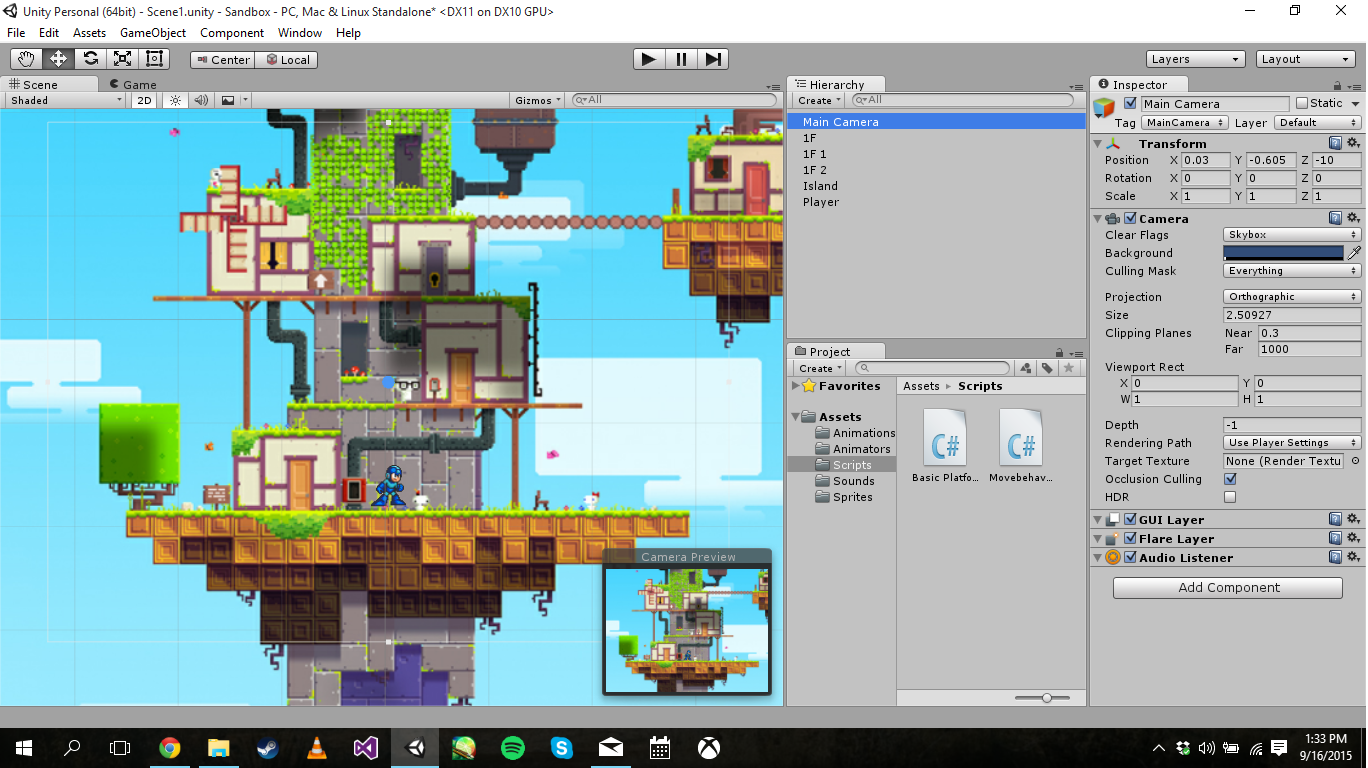Disable the Camera component checkbox
This screenshot has height=768, width=1368.
1130,218
